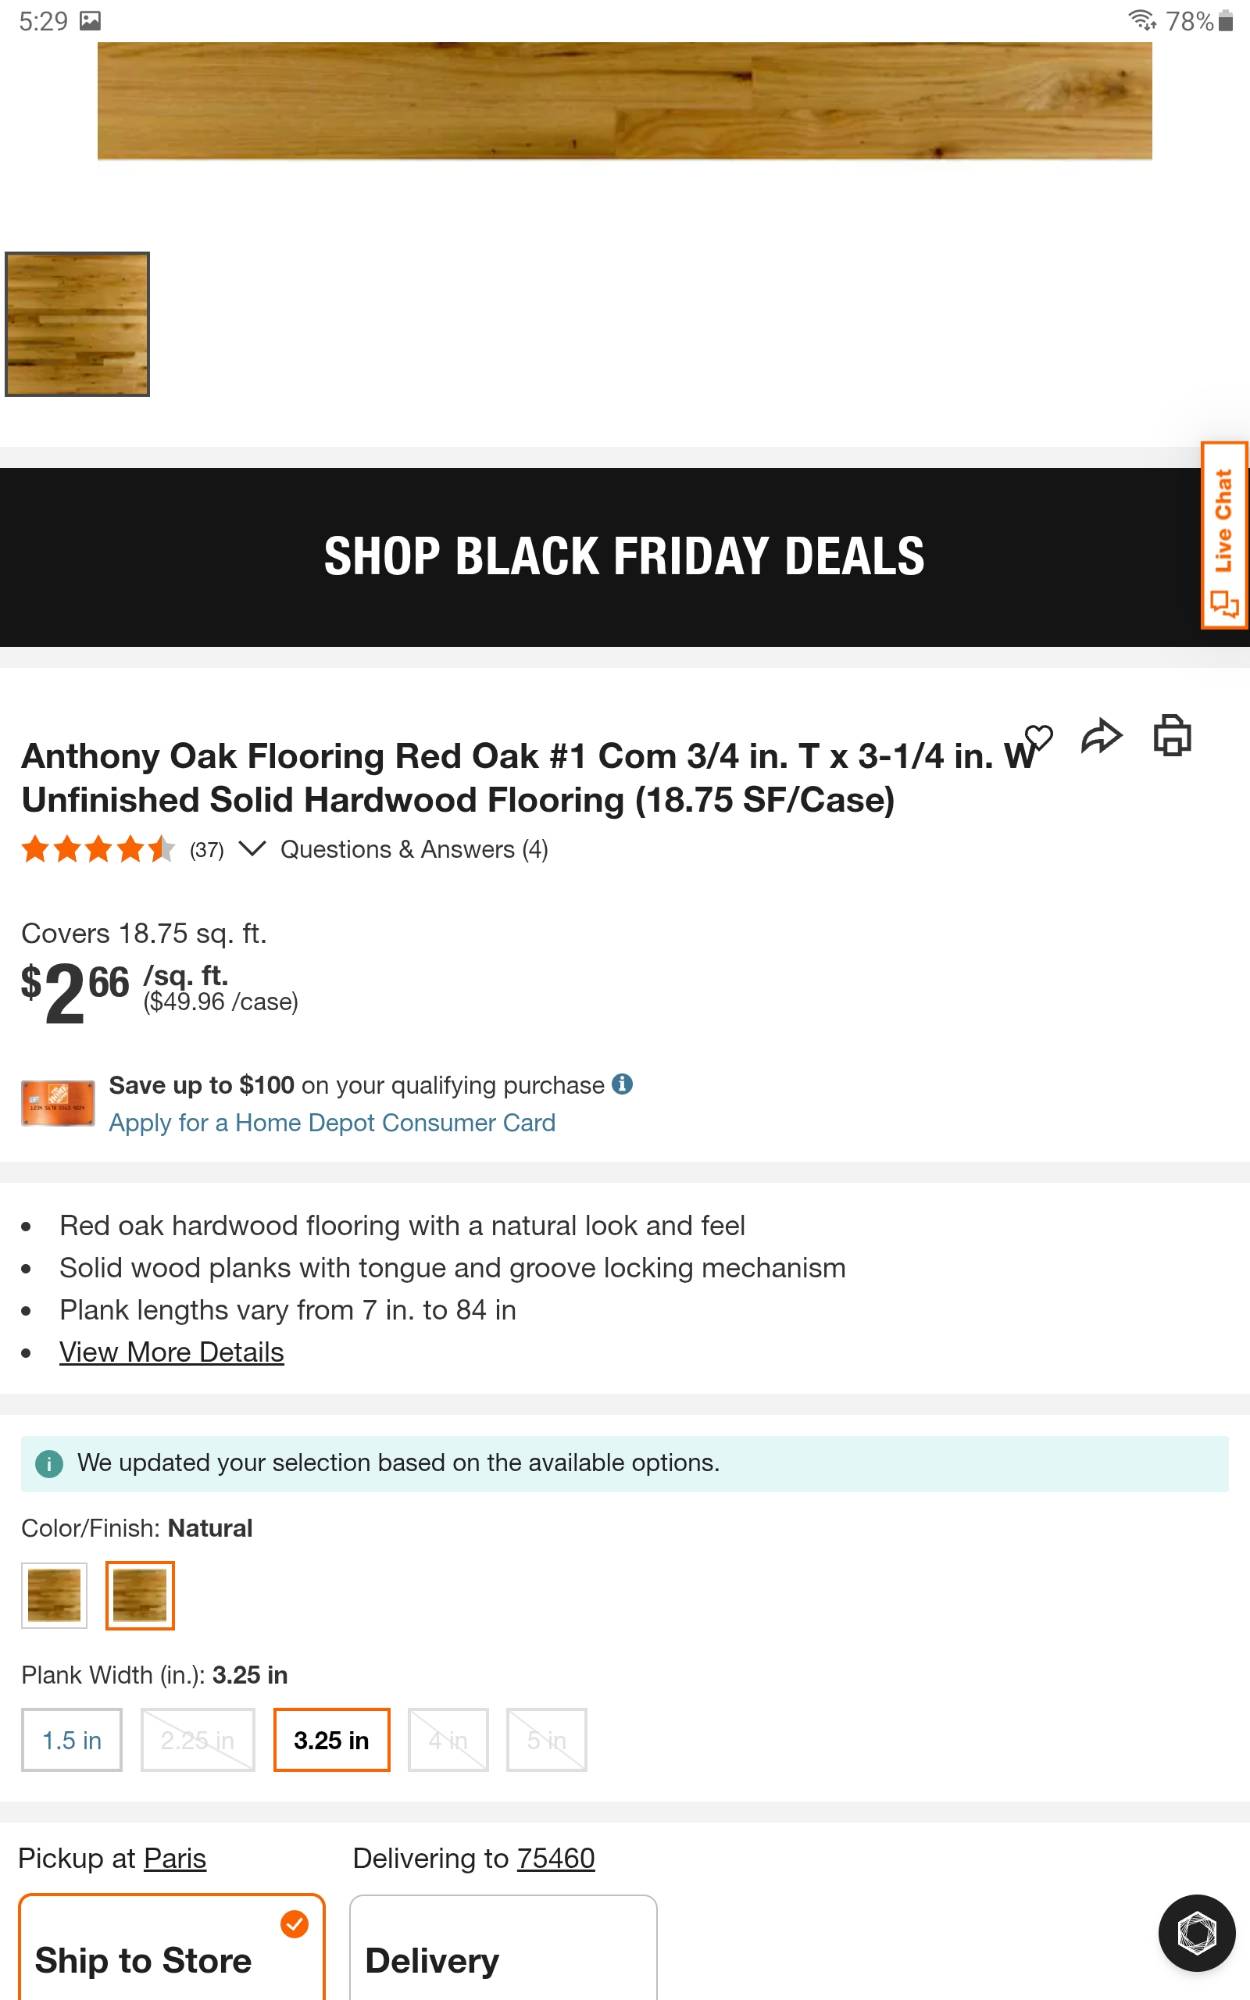This screenshot has width=1250, height=2000.
Task: Open Questions & Answers (4)
Action: [x=414, y=849]
